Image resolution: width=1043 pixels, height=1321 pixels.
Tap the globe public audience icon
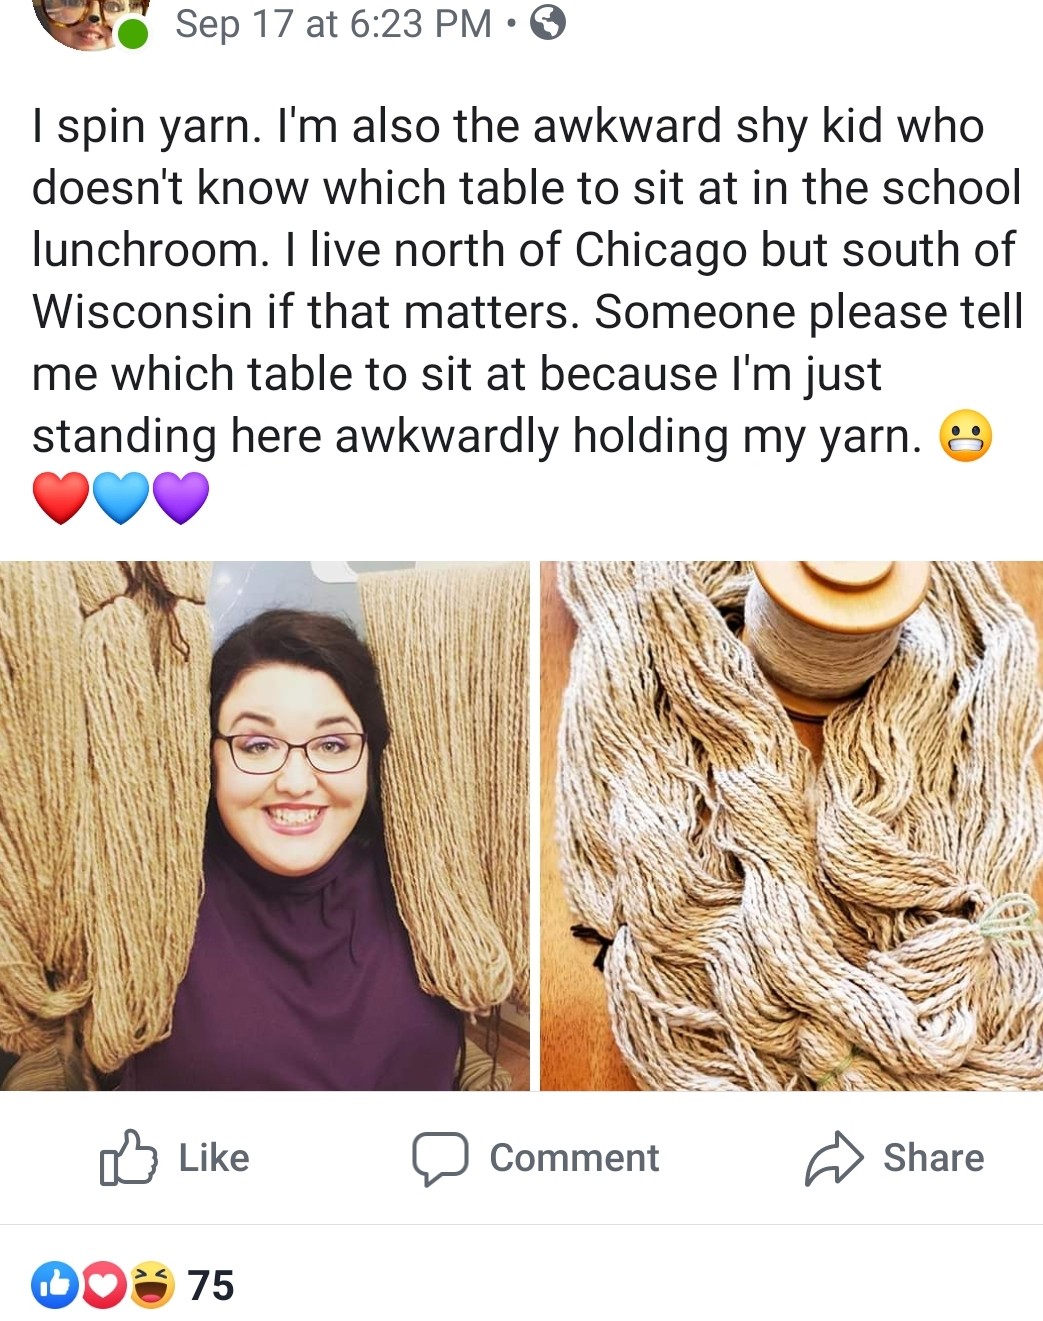point(548,22)
